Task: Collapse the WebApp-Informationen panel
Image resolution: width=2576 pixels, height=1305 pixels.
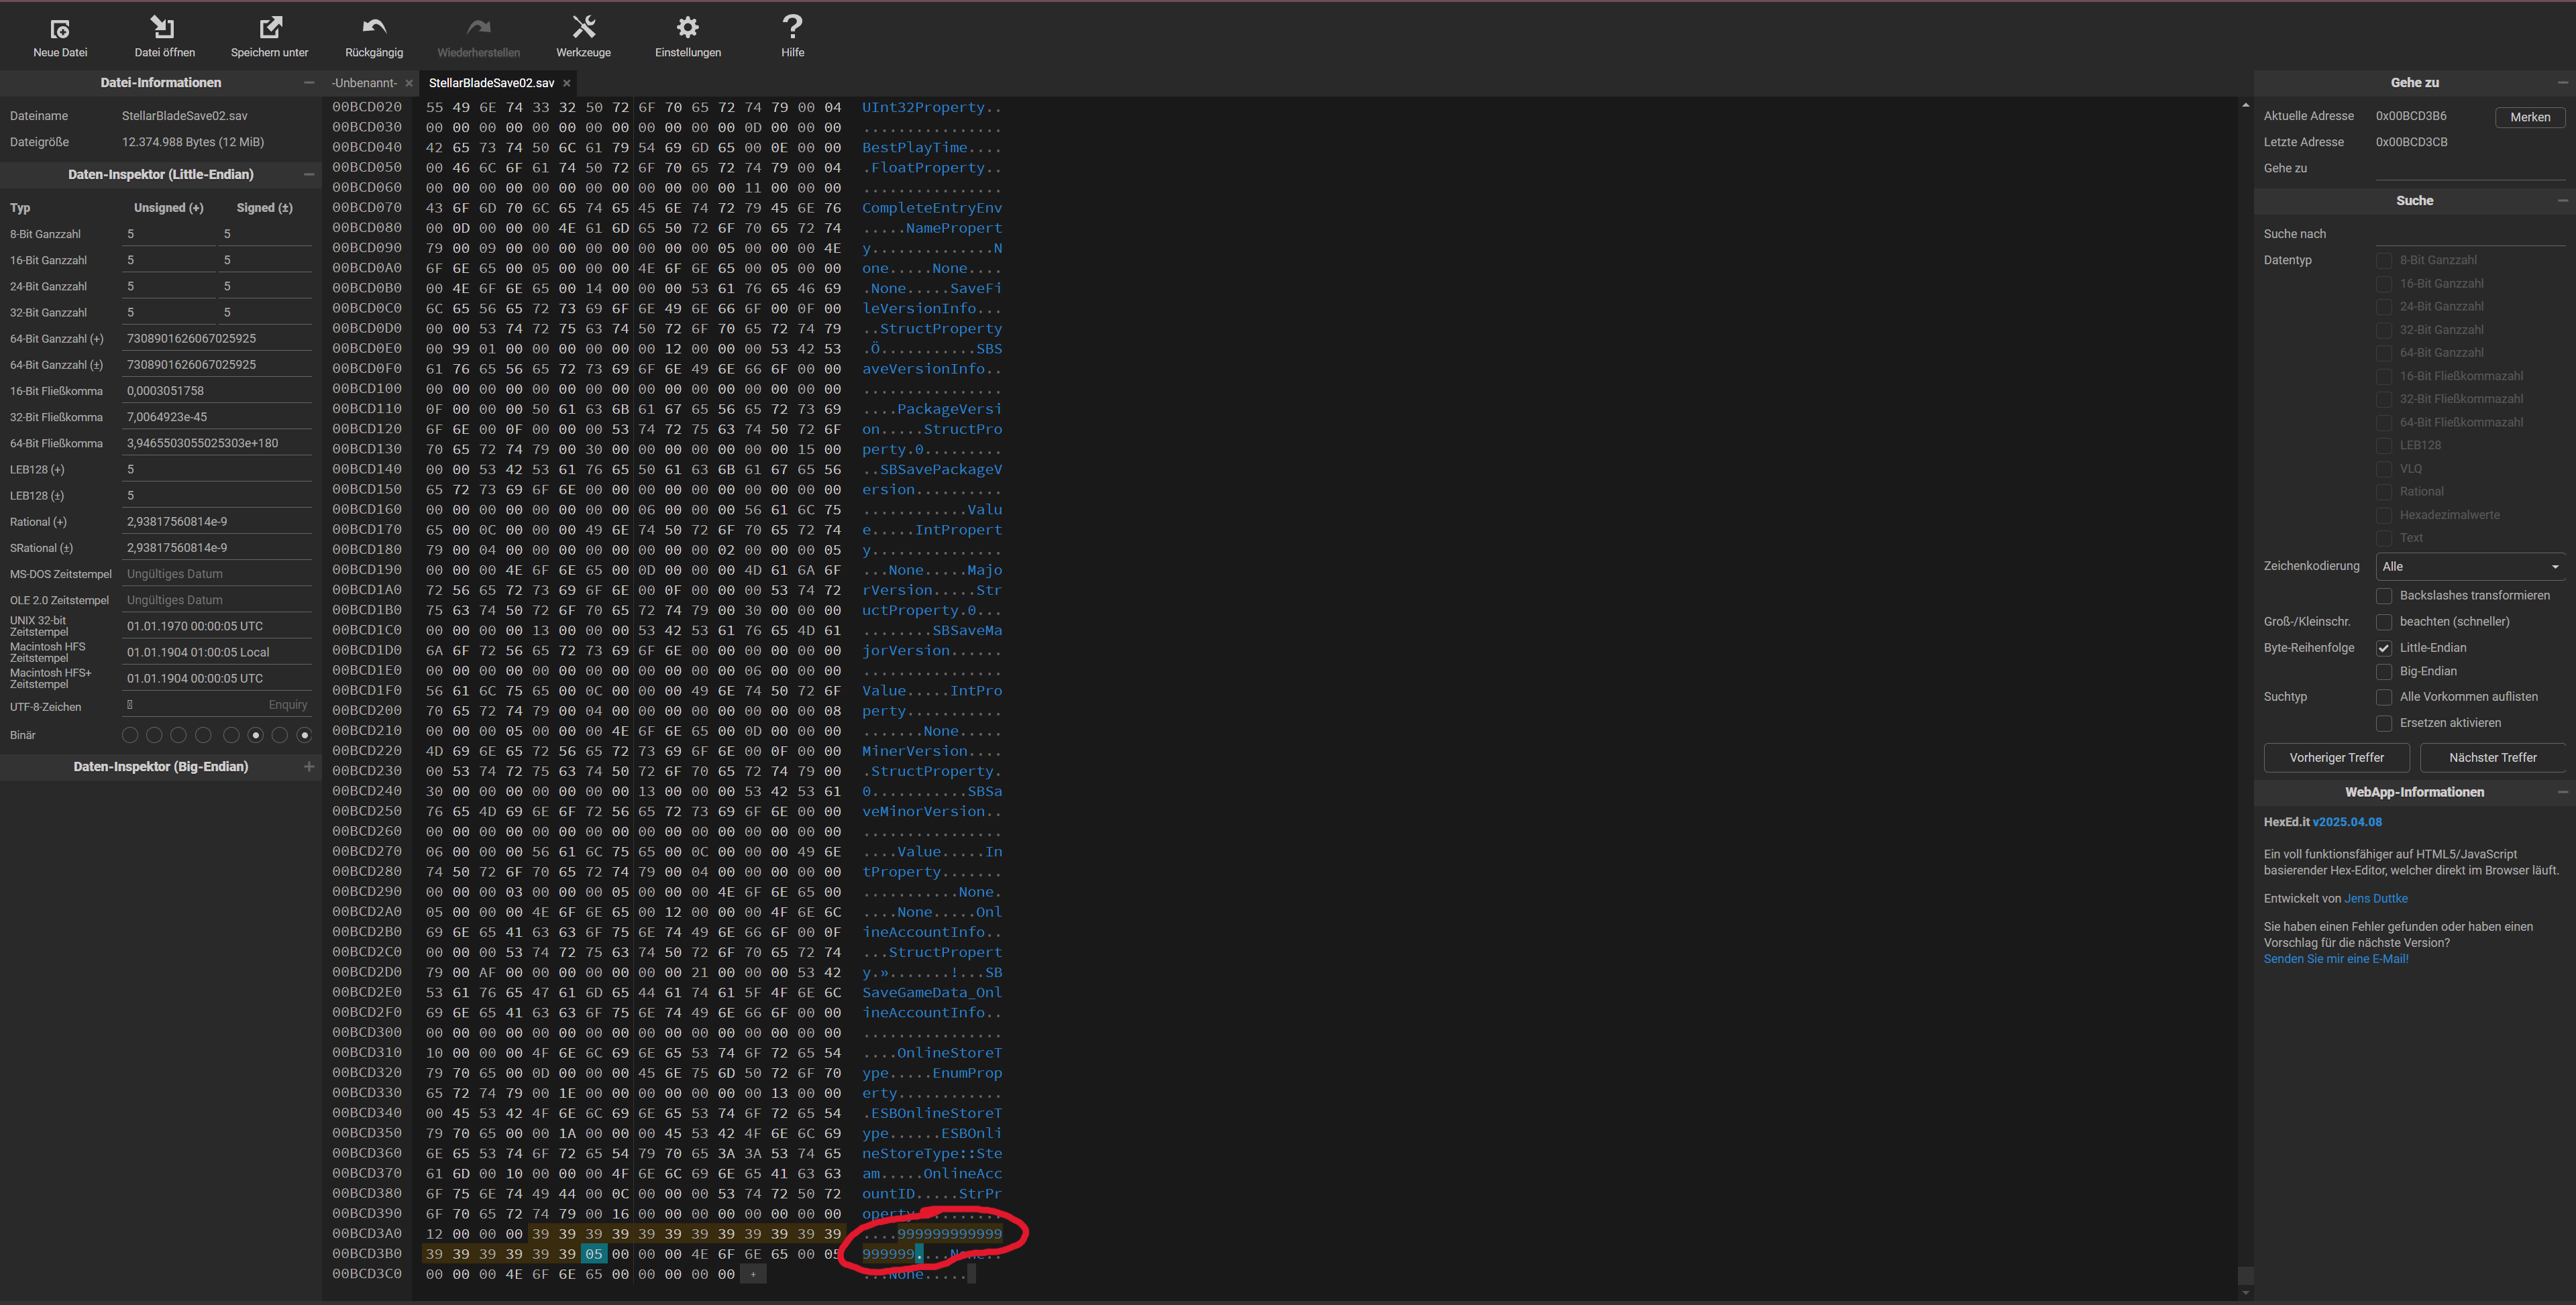Action: [2563, 792]
